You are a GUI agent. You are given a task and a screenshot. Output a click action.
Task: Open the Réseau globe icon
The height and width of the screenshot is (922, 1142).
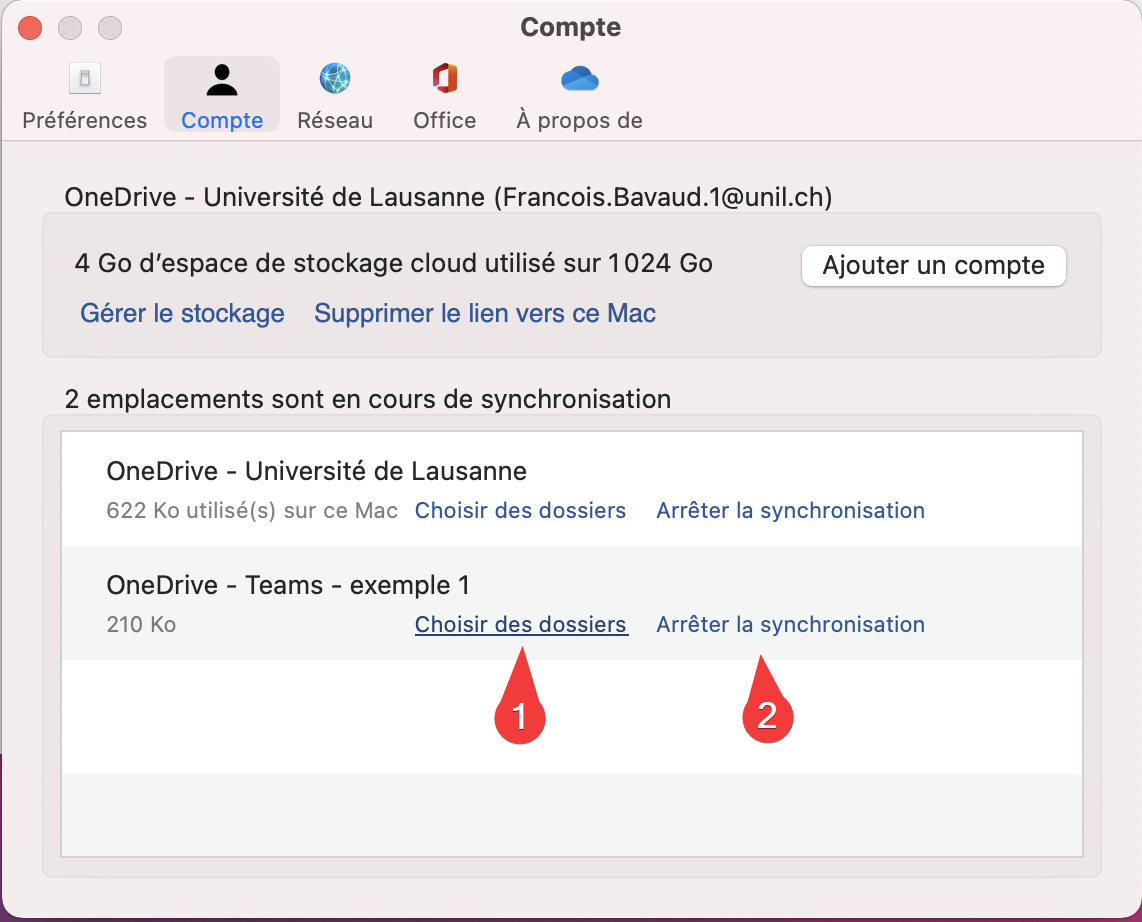(x=335, y=79)
